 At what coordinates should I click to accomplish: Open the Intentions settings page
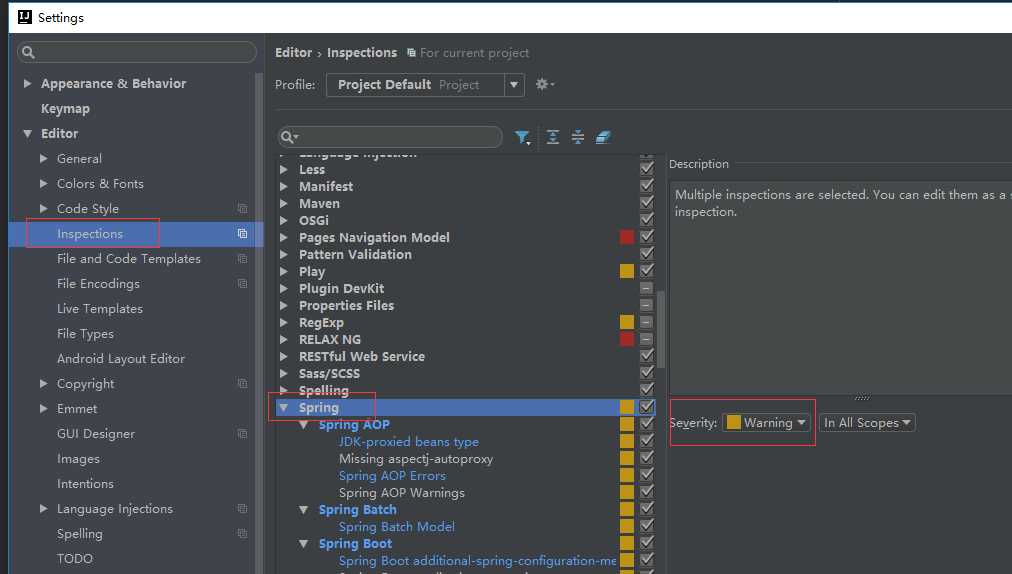coord(85,484)
